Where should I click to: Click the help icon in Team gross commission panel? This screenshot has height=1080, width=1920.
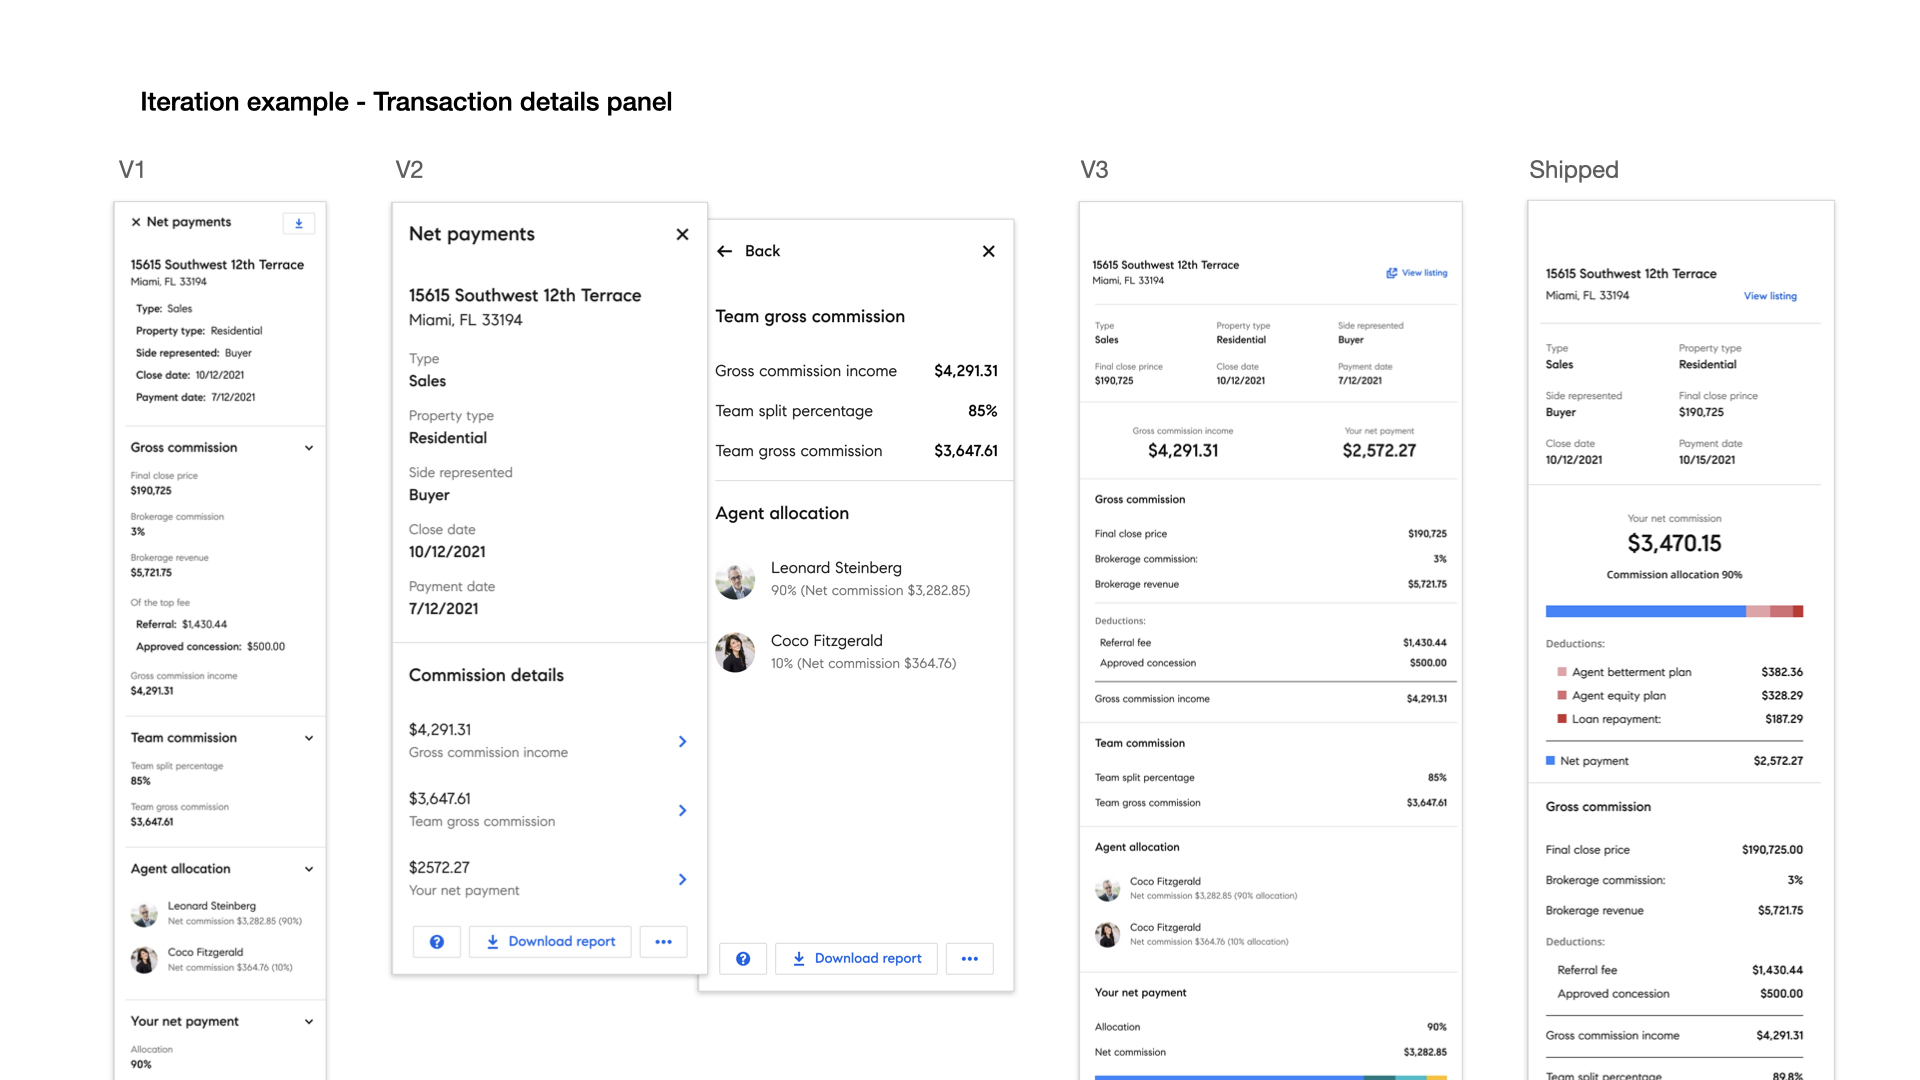(743, 958)
